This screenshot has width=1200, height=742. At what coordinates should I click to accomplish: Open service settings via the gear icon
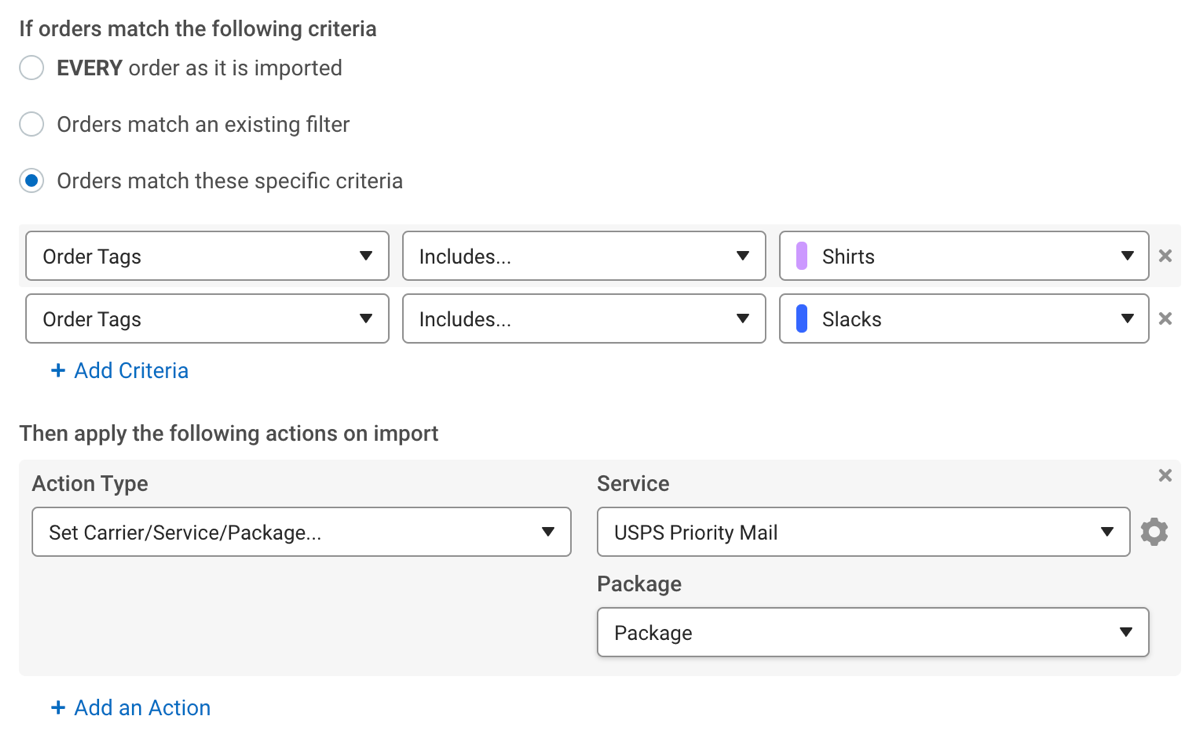coord(1155,531)
